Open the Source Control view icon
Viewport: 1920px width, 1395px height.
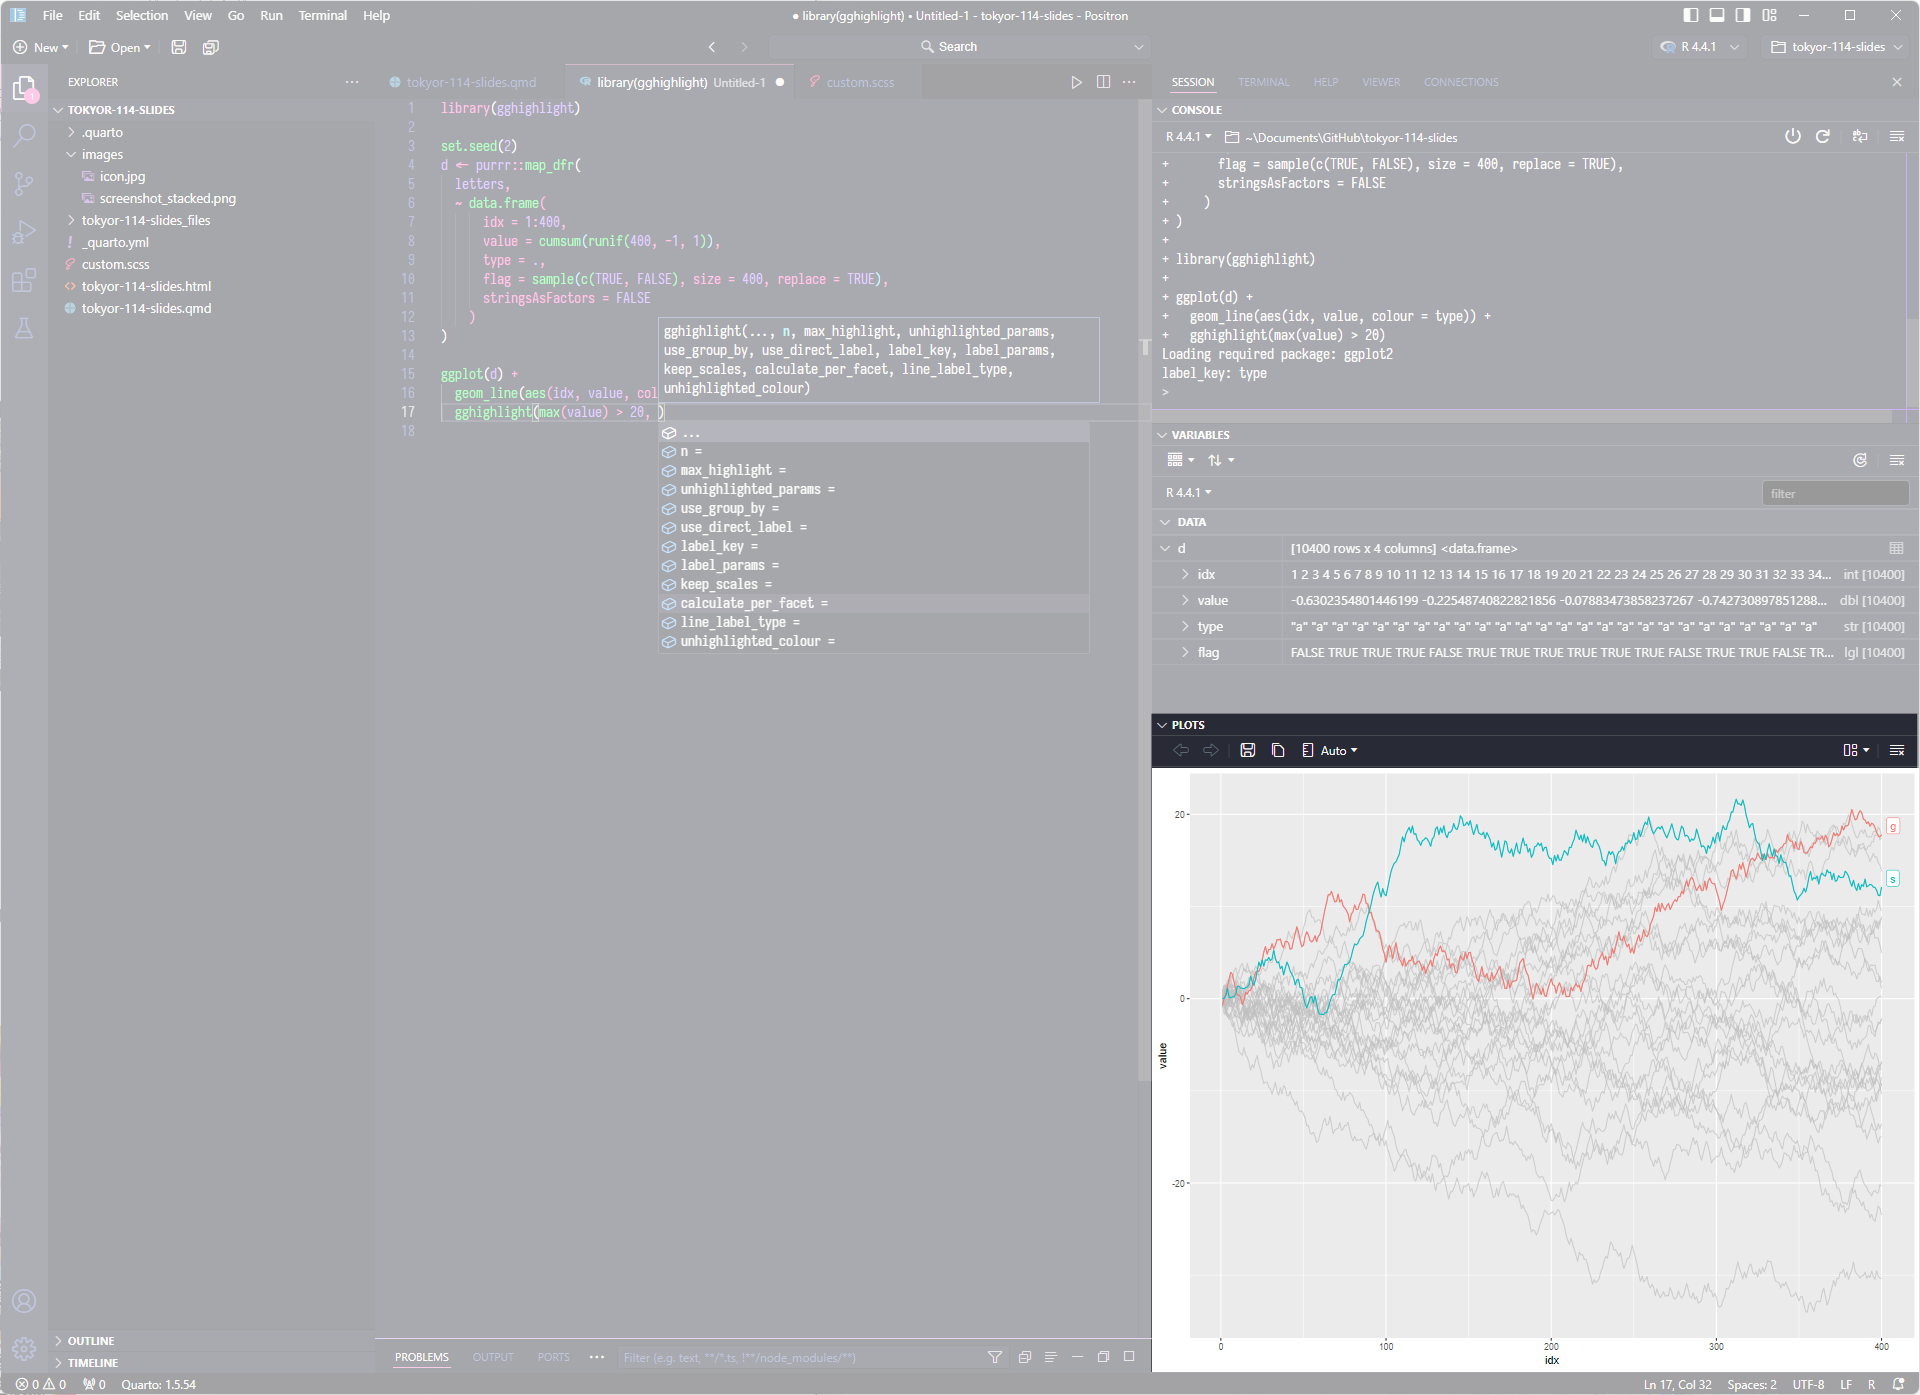tap(24, 184)
